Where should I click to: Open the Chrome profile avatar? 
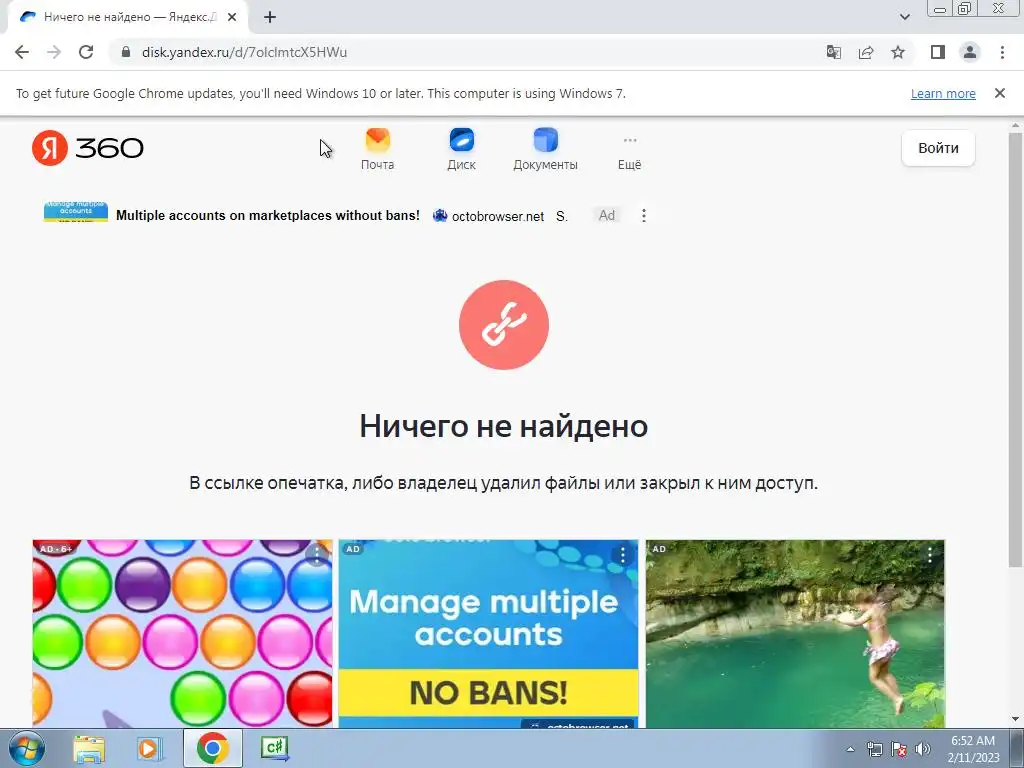(970, 52)
